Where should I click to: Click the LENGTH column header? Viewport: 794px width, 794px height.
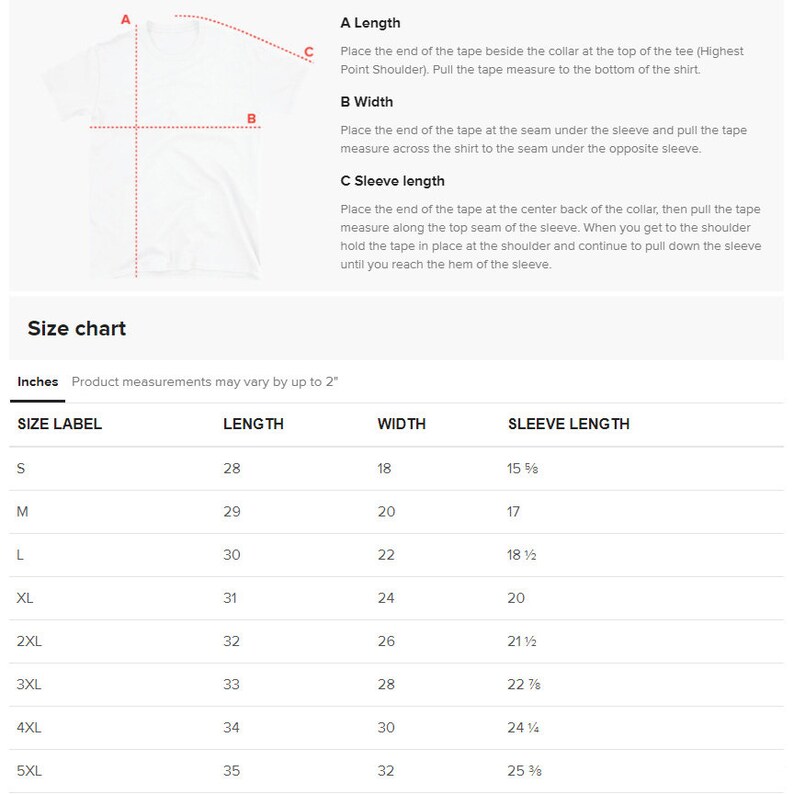click(253, 424)
